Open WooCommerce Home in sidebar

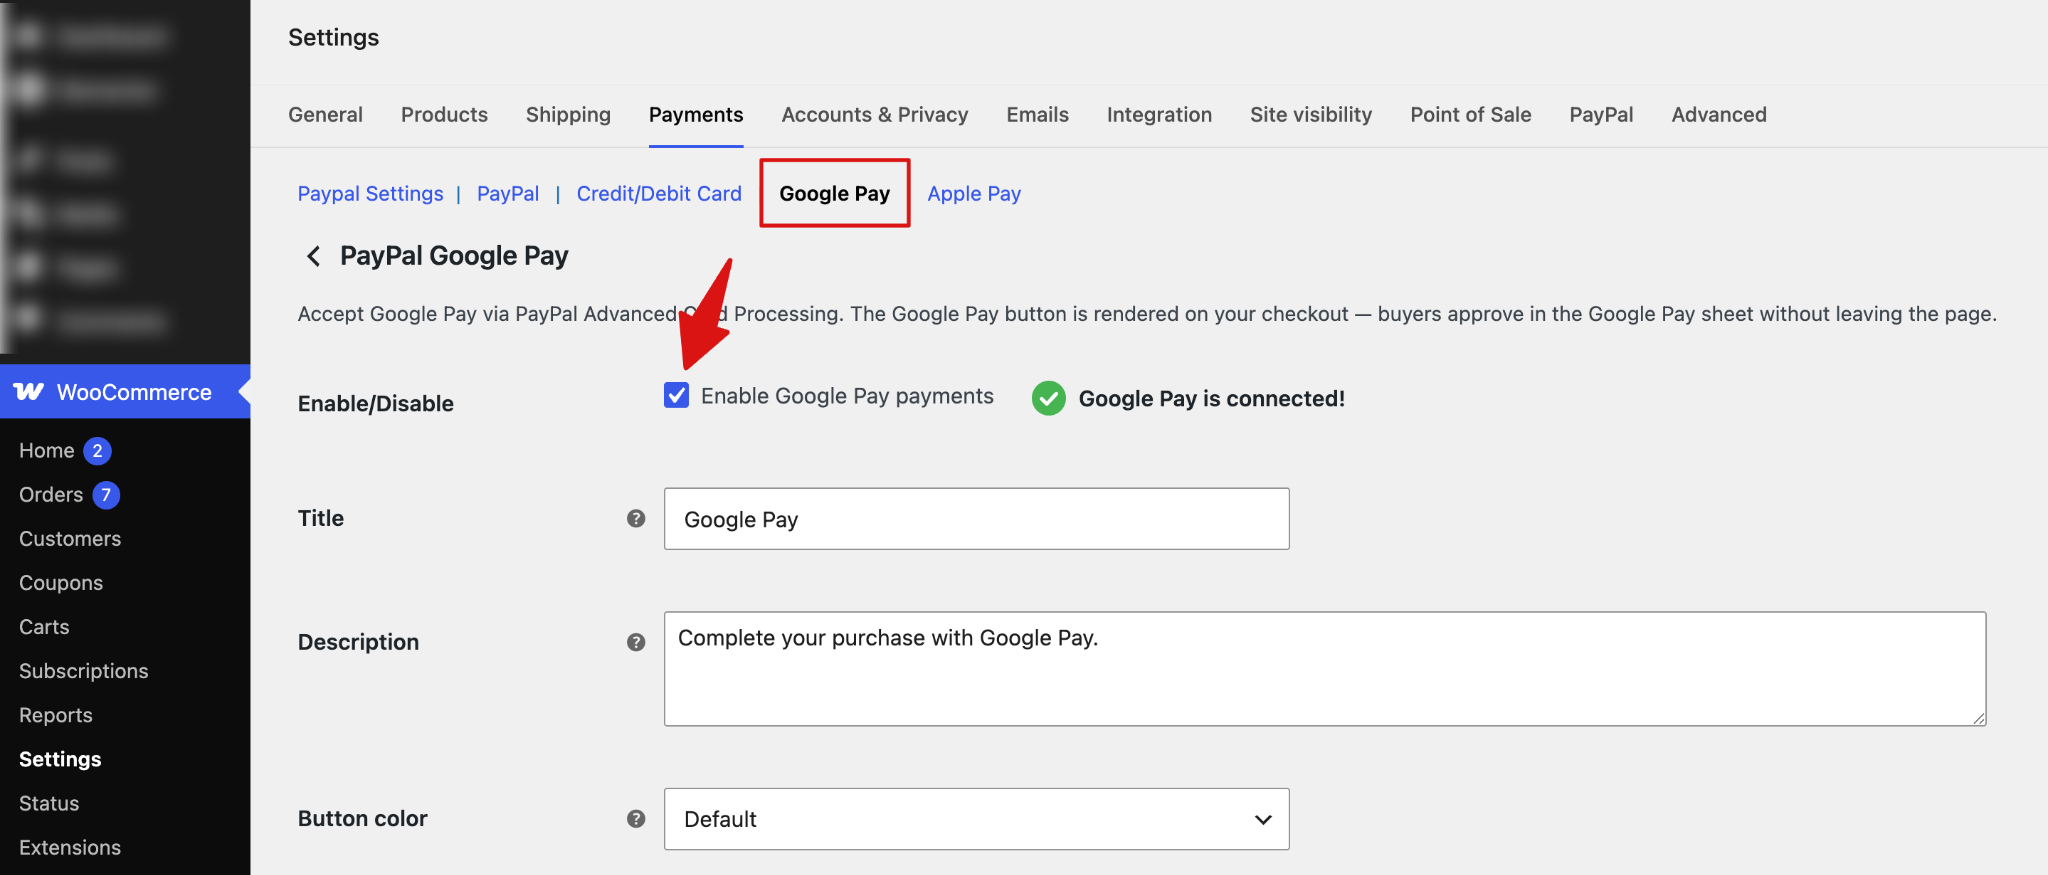[47, 451]
